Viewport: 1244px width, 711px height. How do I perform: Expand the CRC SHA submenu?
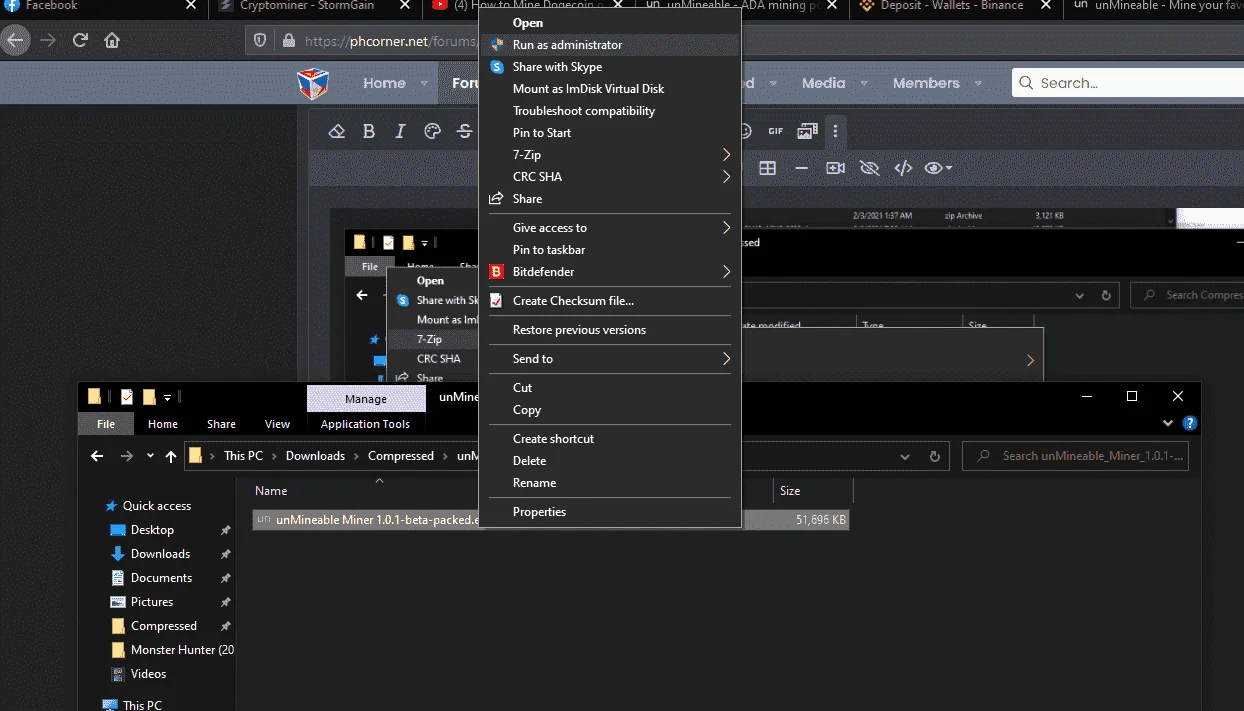727,177
